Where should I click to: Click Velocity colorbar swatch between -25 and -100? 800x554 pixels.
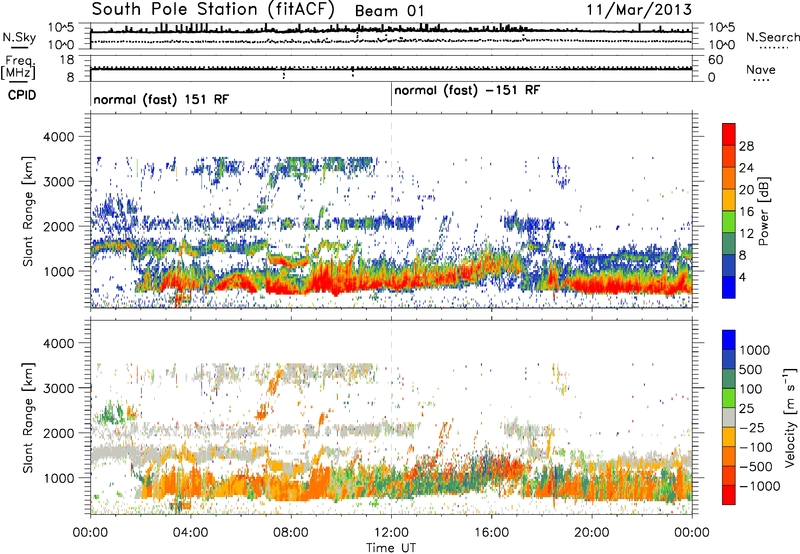coord(729,437)
